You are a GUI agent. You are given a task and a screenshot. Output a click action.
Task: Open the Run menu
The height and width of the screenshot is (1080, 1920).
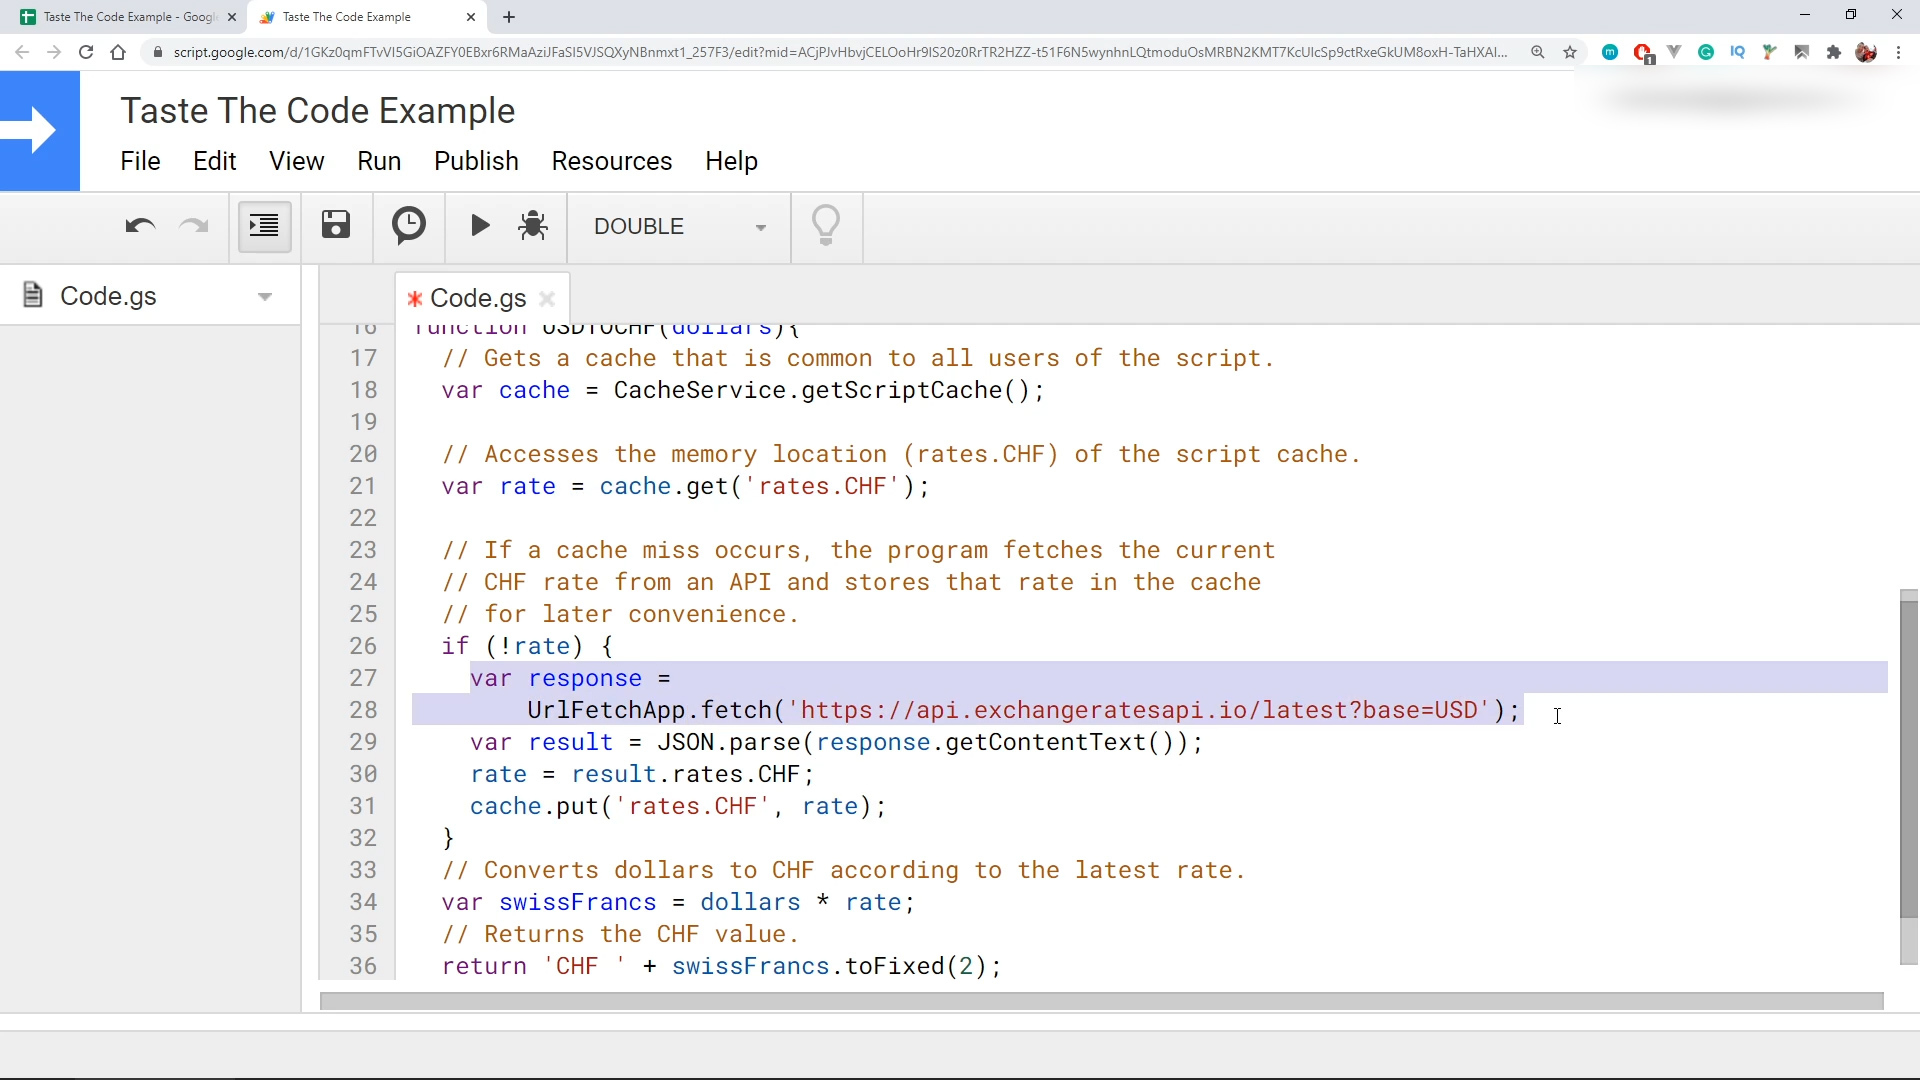tap(379, 161)
